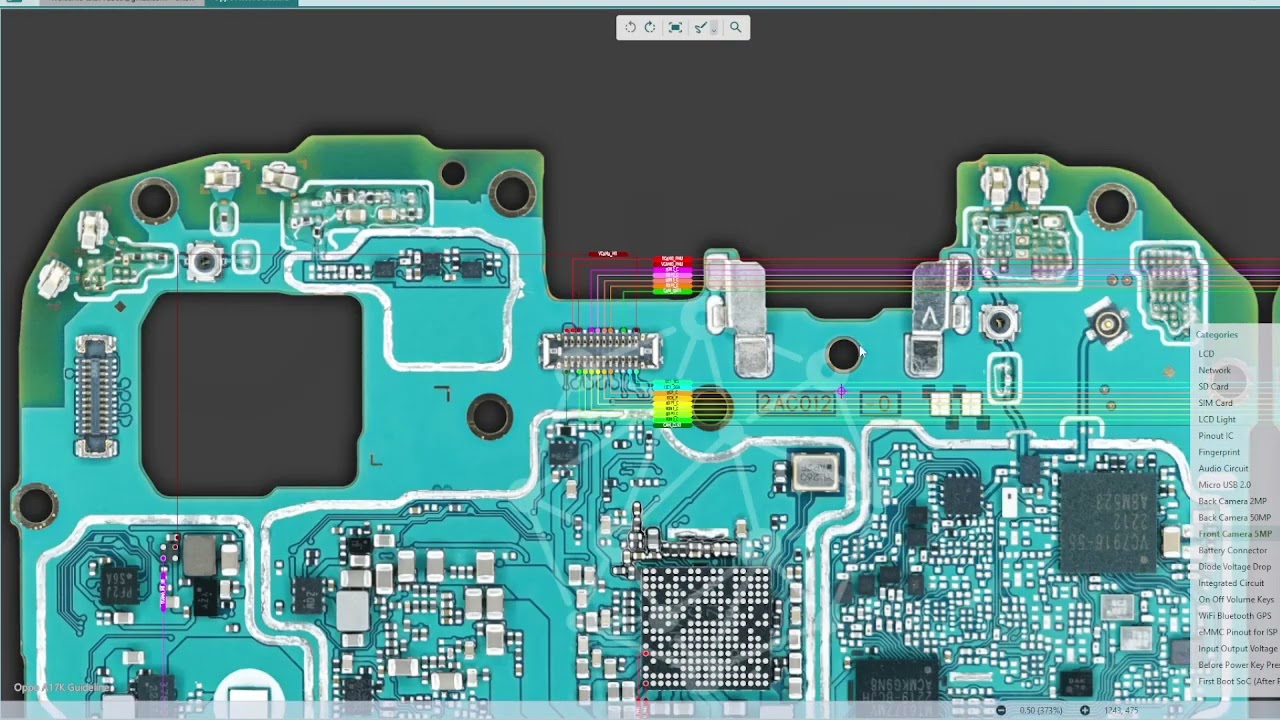
Task: Click the 2AC012 silkscreen label on board
Action: (x=796, y=404)
